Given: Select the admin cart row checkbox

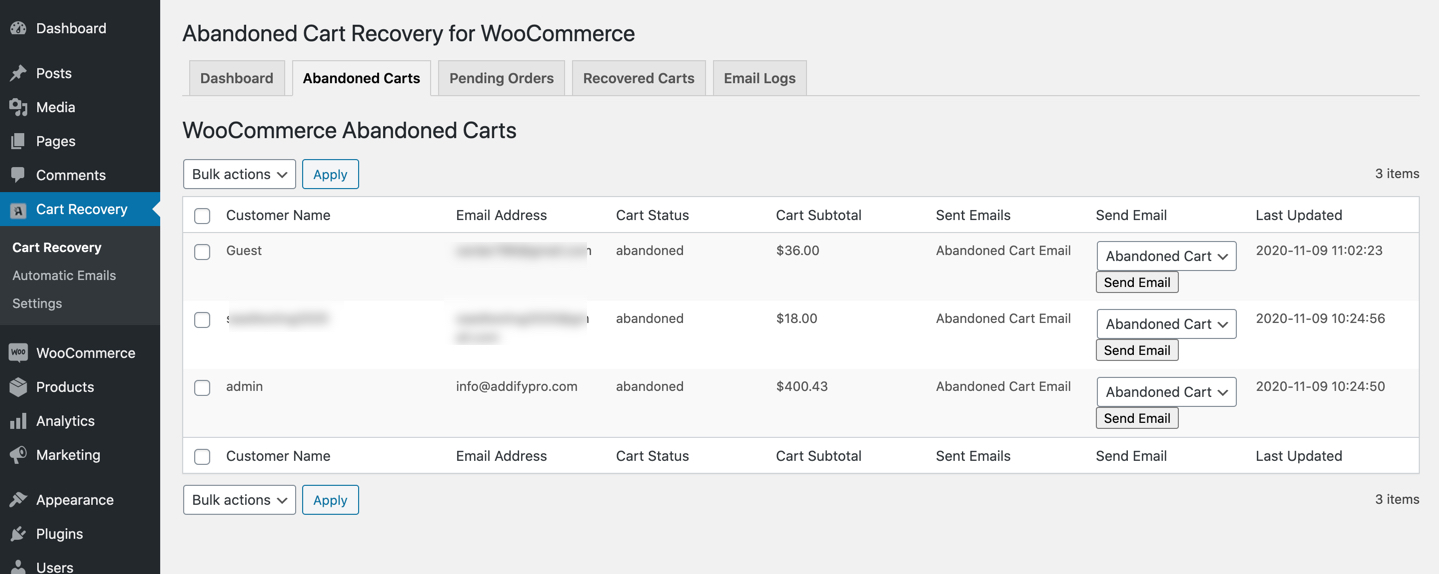Looking at the screenshot, I should point(202,388).
